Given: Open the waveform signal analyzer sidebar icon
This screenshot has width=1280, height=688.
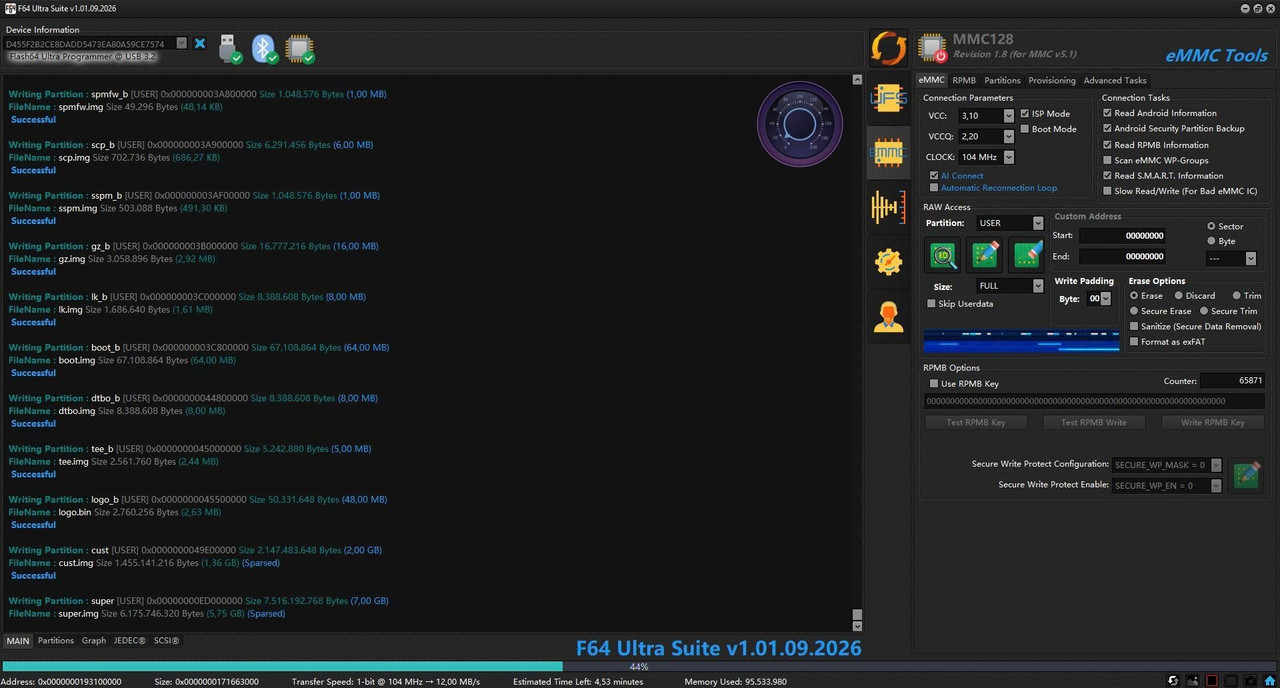Looking at the screenshot, I should pos(888,207).
